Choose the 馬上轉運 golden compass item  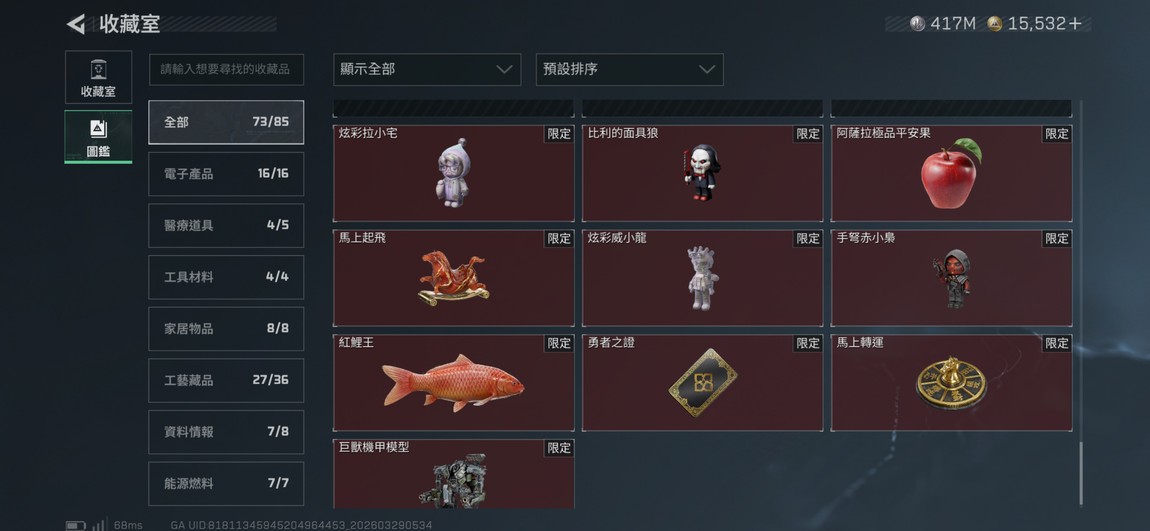click(x=951, y=383)
